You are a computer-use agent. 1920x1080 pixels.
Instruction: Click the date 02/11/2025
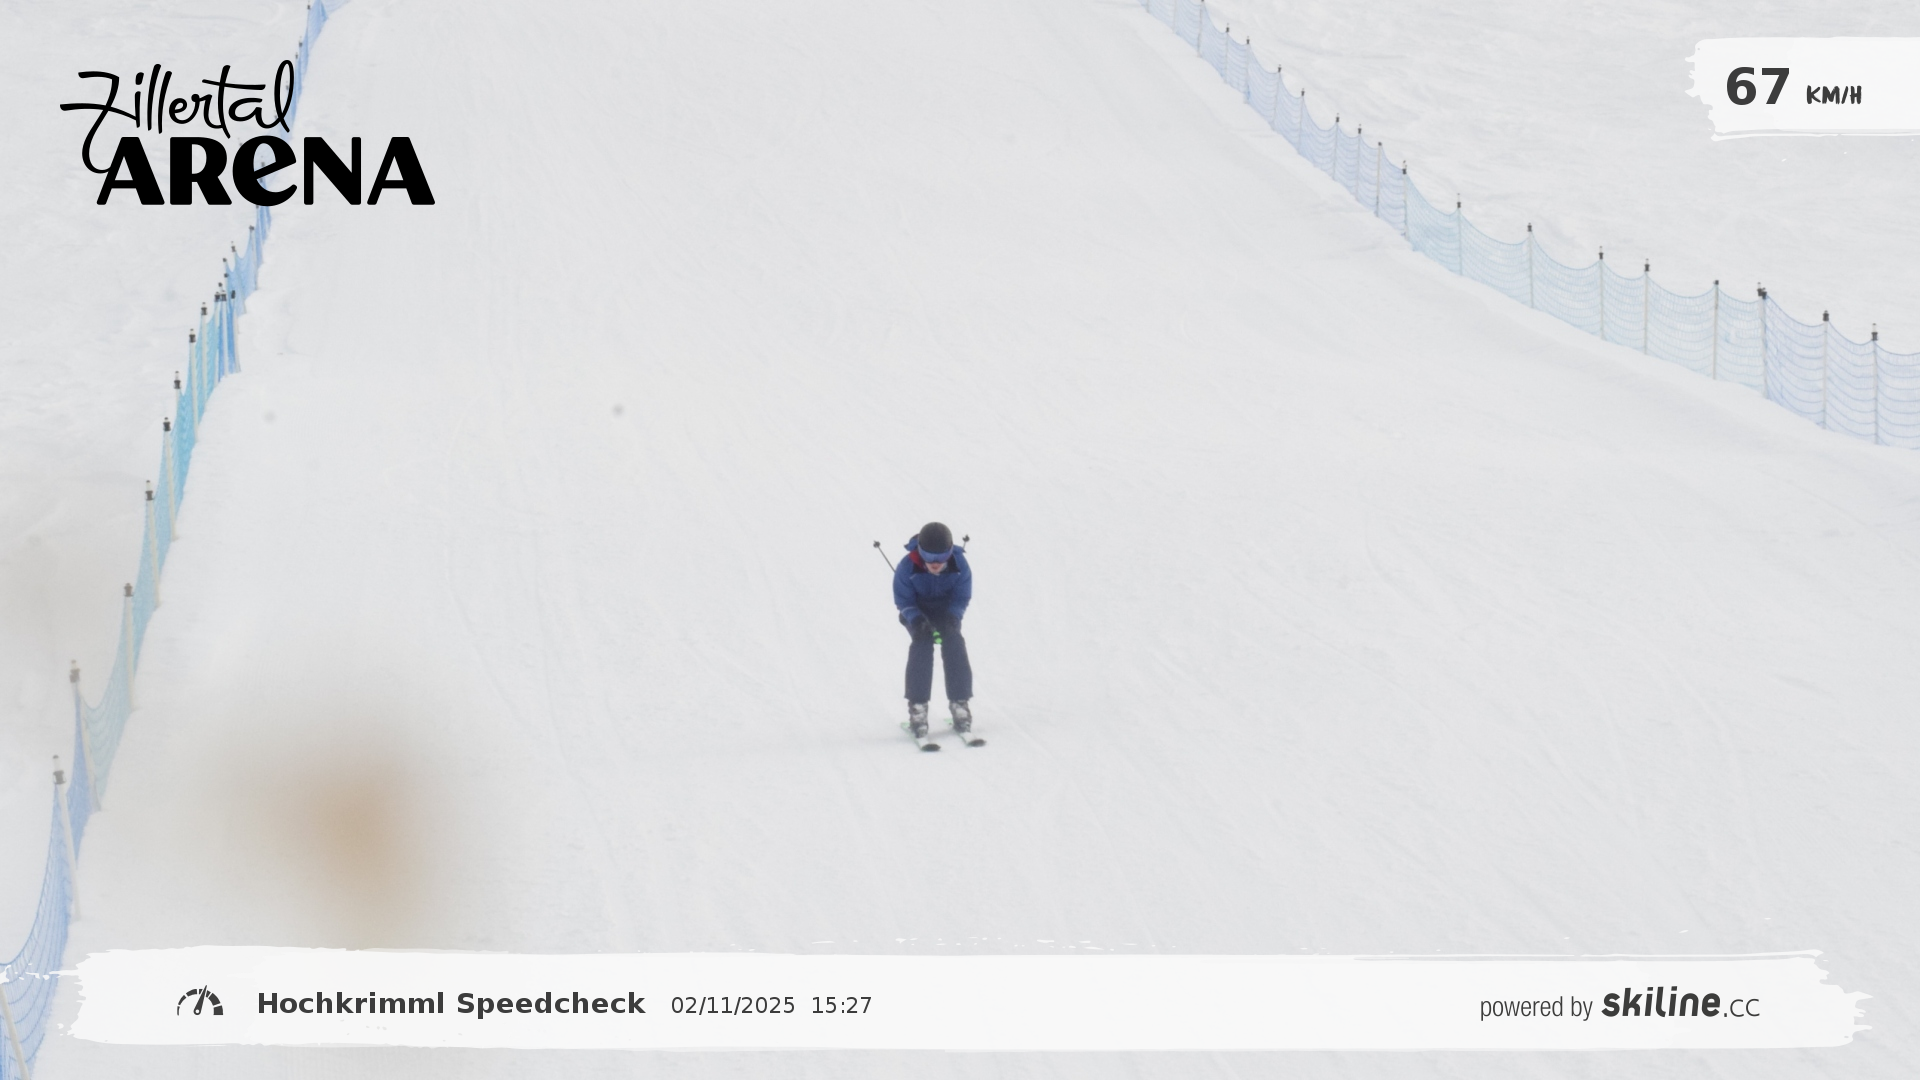tap(733, 1006)
